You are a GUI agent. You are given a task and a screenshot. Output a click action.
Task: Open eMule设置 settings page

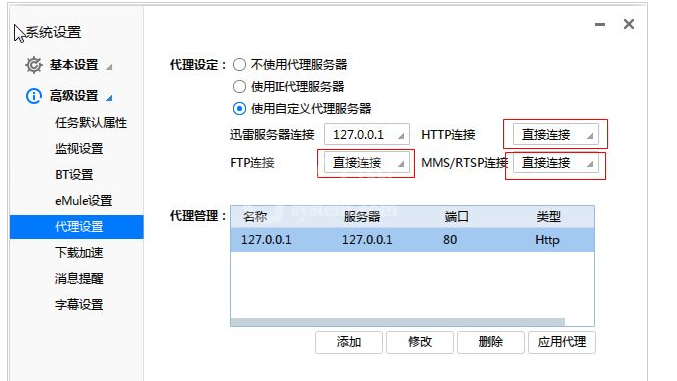click(84, 201)
